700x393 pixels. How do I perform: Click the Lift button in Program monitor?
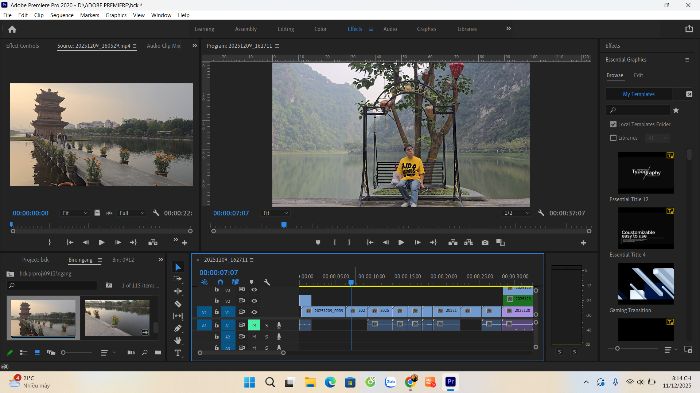coord(453,242)
